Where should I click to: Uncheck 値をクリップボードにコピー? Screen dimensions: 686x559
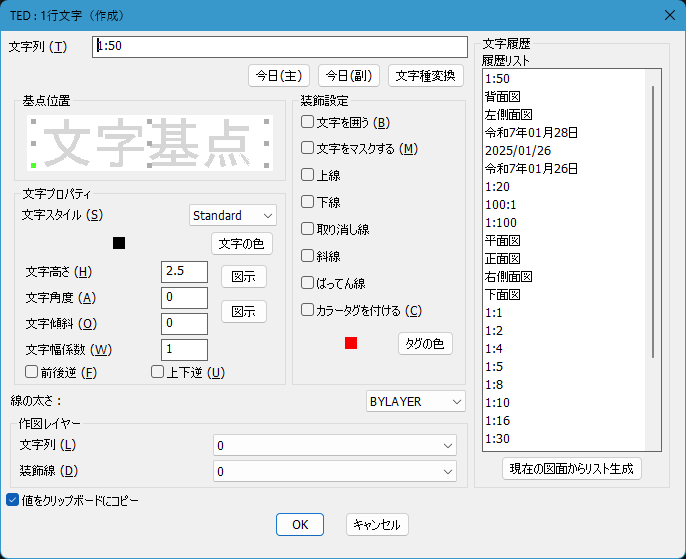click(x=13, y=500)
